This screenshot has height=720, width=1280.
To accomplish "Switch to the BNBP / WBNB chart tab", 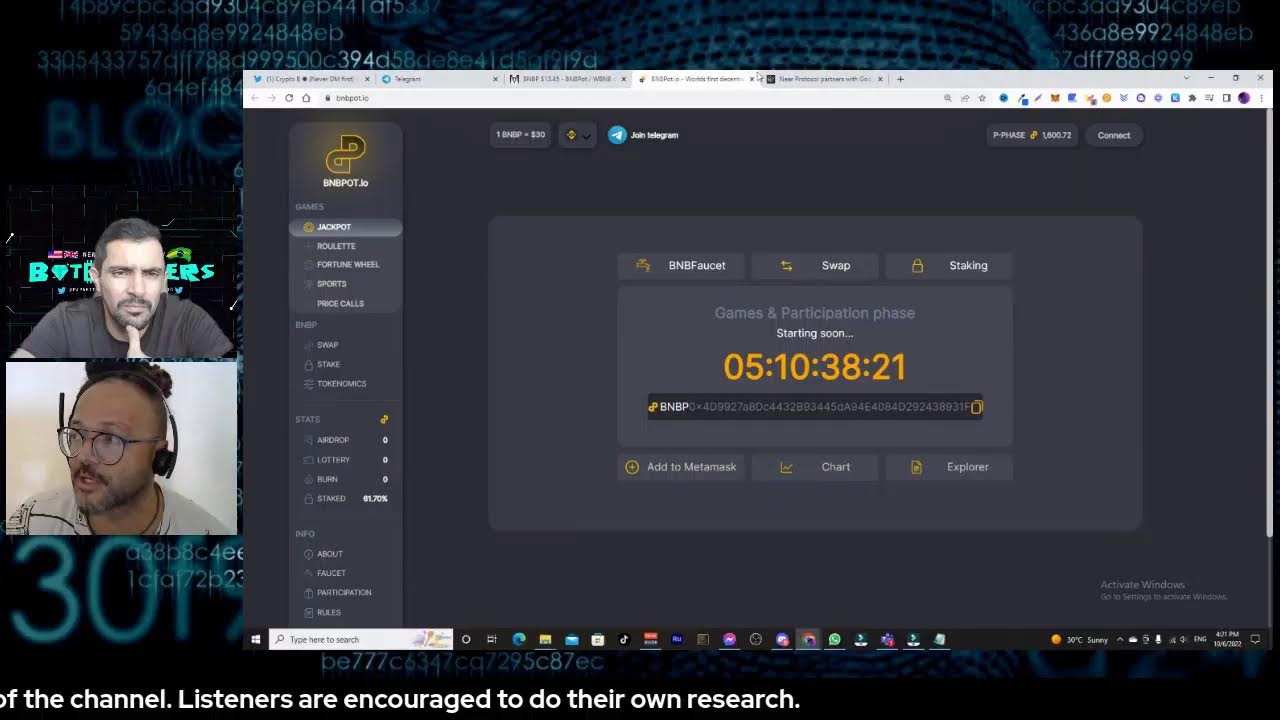I will (566, 79).
